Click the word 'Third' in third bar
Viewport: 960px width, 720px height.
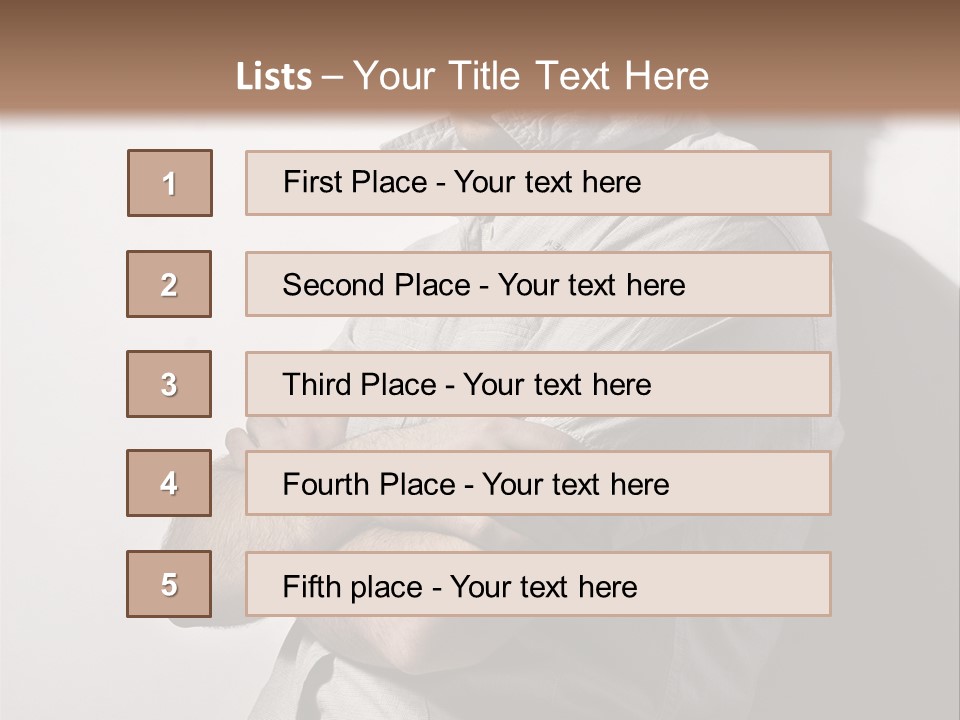[x=316, y=384]
